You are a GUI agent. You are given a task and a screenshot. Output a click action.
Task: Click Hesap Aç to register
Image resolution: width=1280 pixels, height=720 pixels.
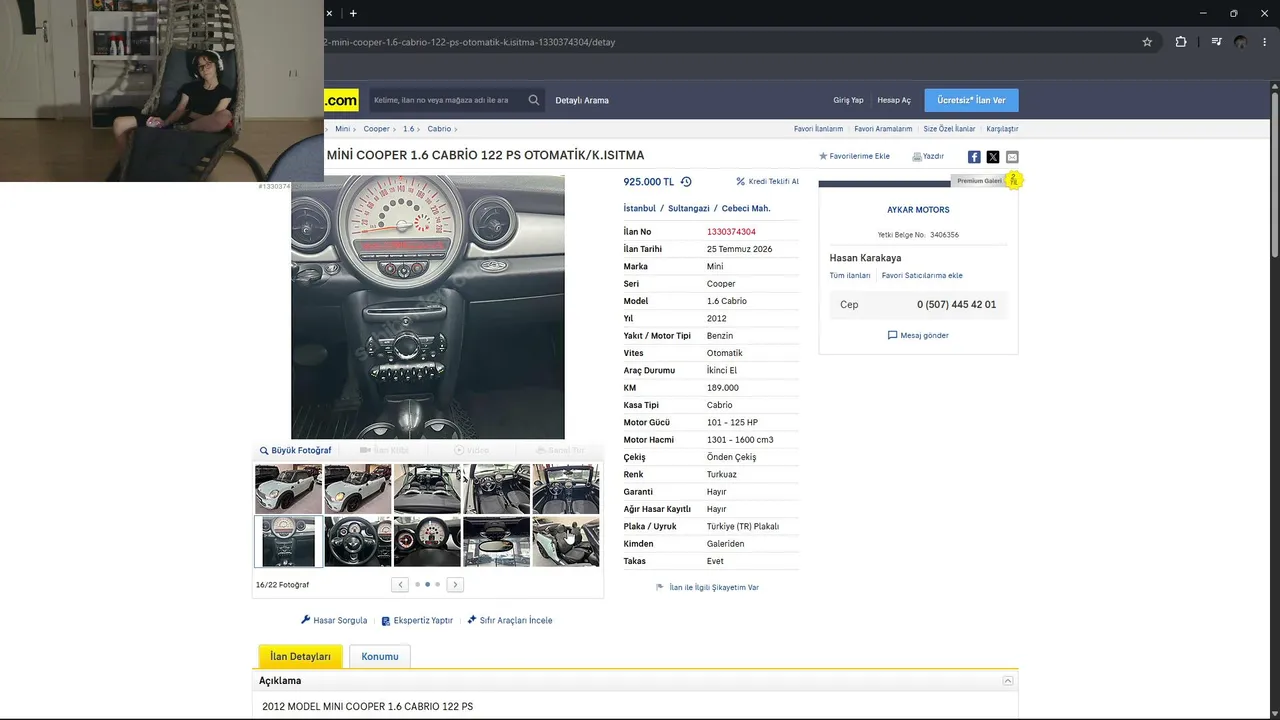click(894, 100)
